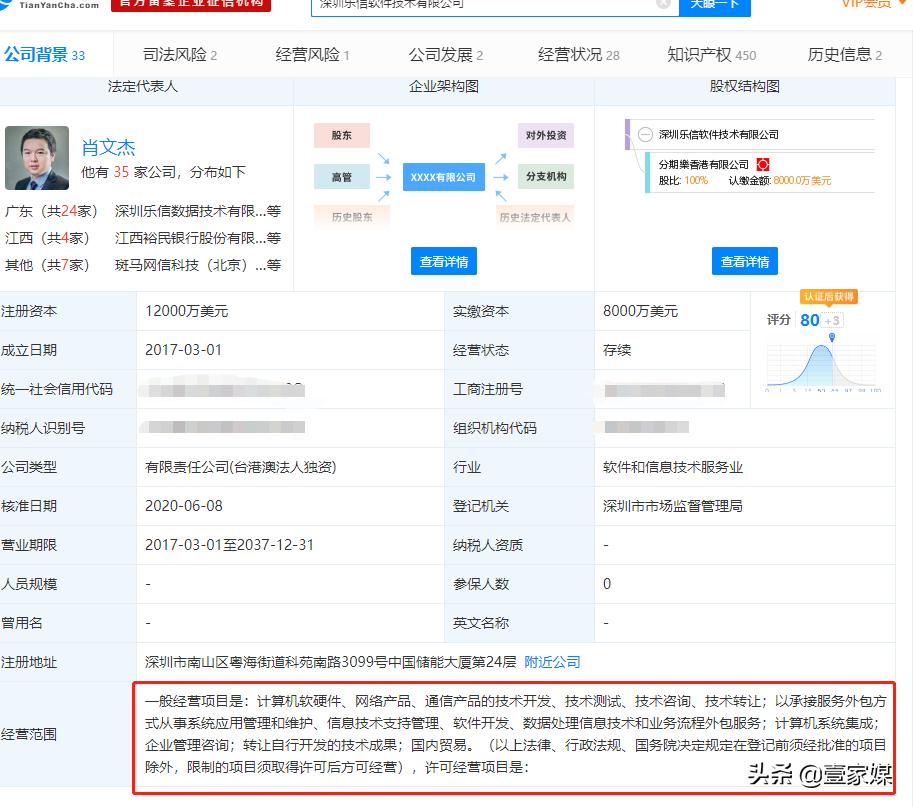The height and width of the screenshot is (807, 913).
Task: Click the 评分 80 score distribution chart
Action: pos(820,363)
